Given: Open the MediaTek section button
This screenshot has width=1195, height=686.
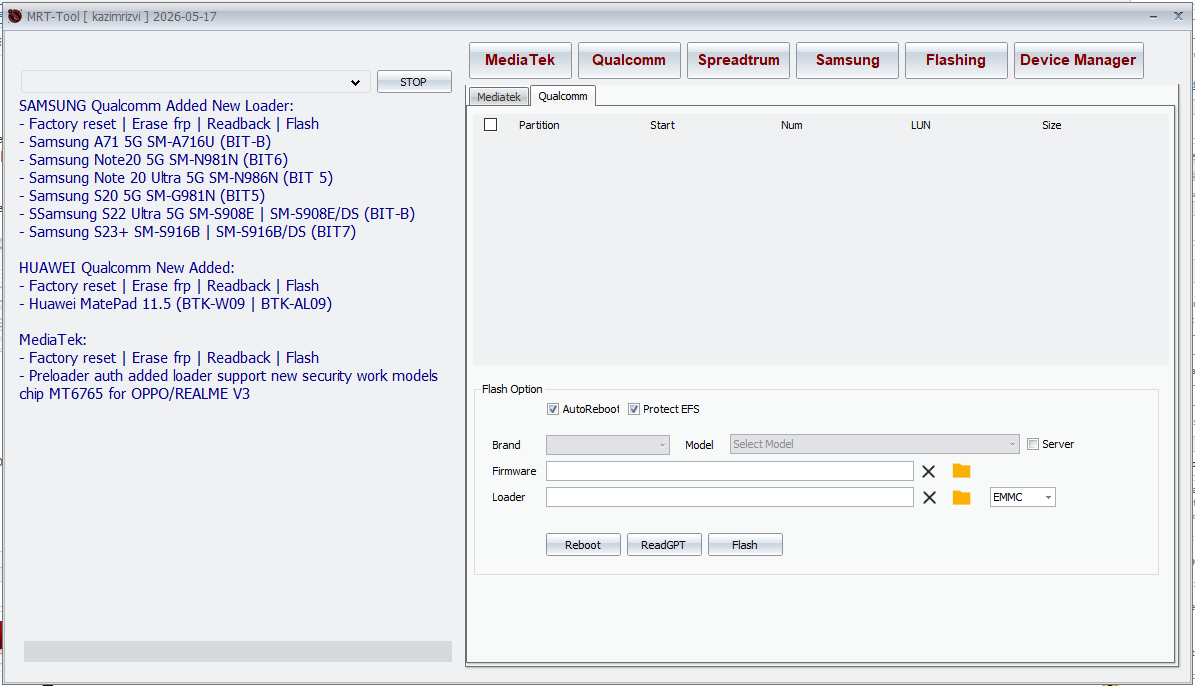Looking at the screenshot, I should tap(521, 60).
